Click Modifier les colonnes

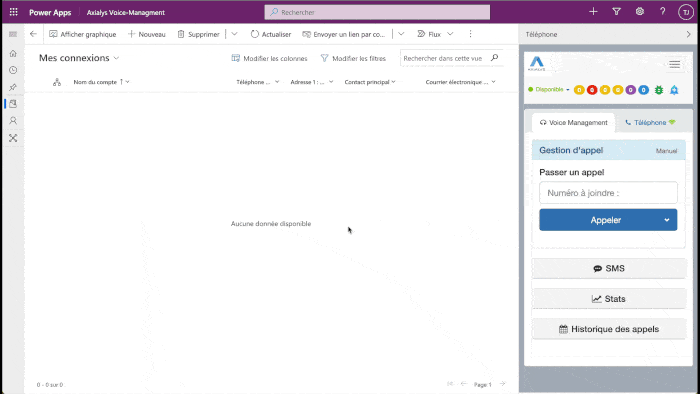269,58
